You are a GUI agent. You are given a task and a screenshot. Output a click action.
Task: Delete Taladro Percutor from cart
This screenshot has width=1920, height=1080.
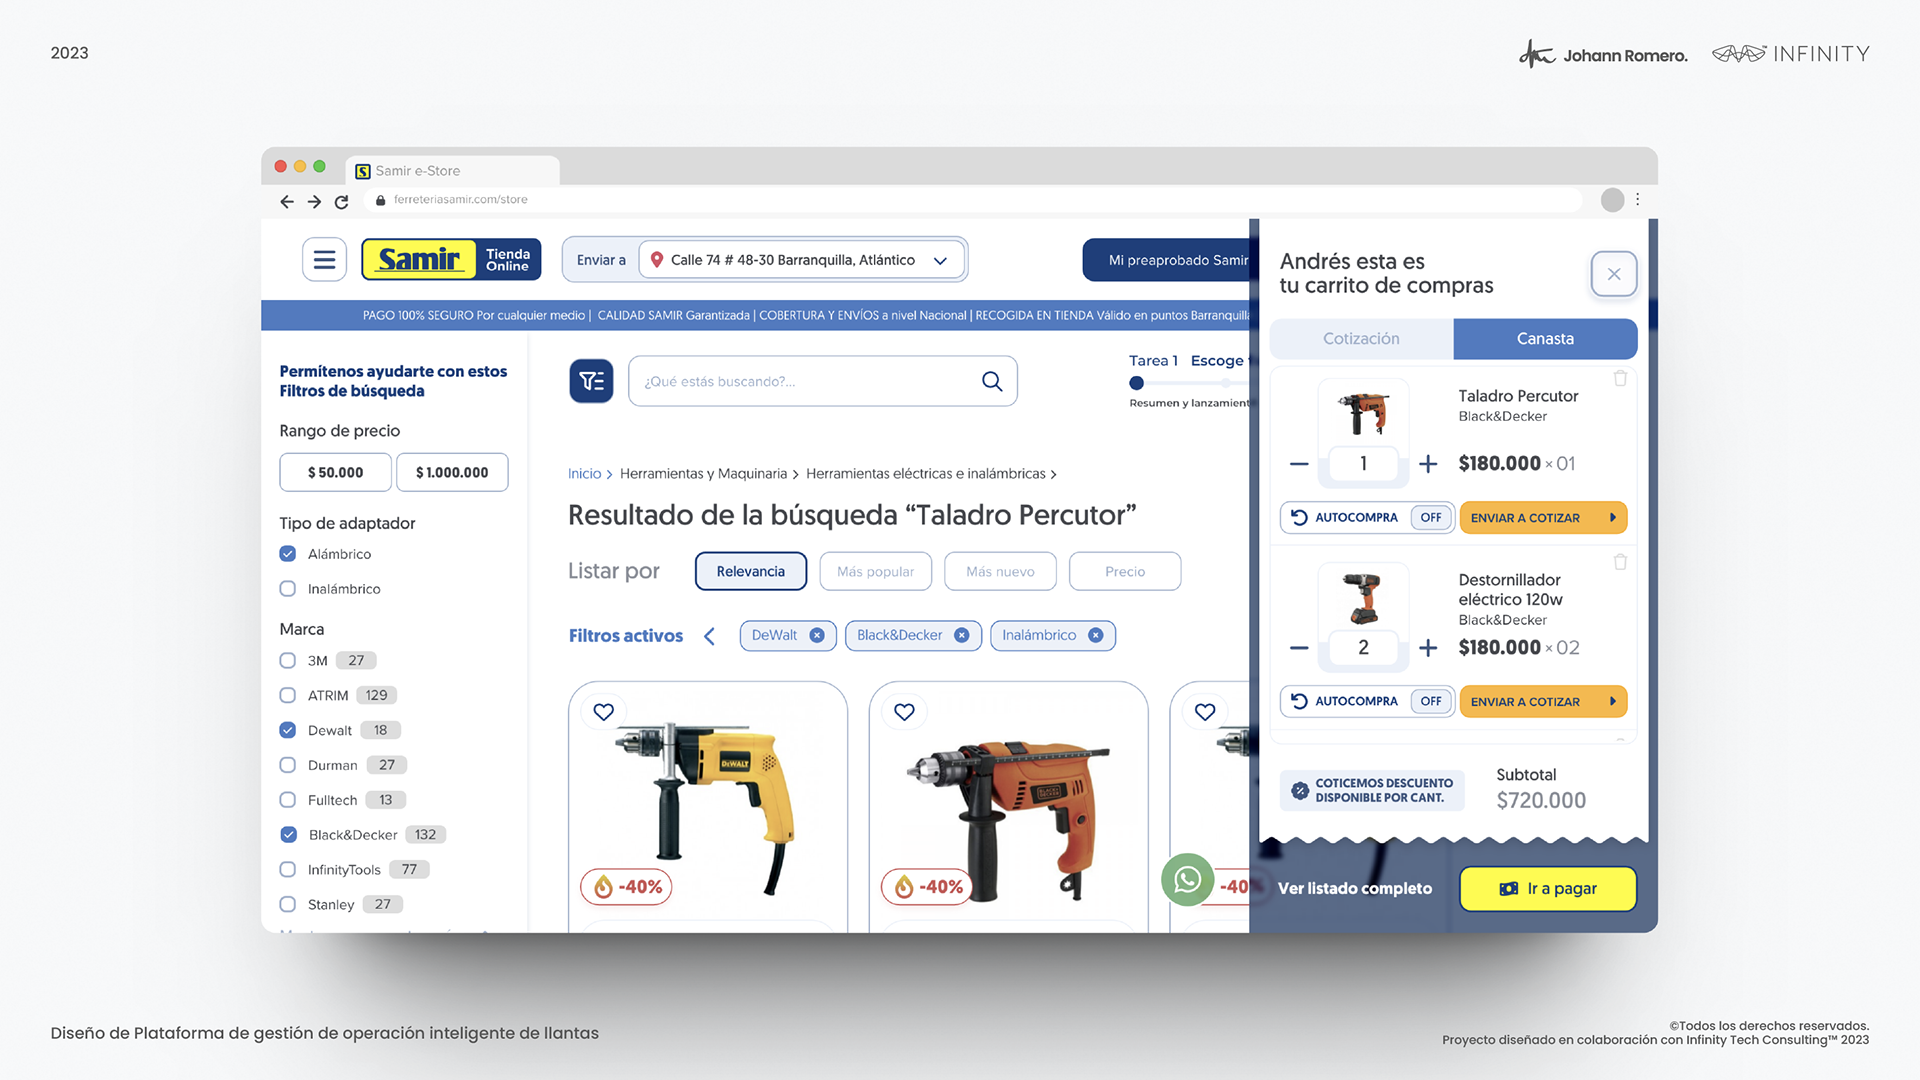click(x=1620, y=378)
